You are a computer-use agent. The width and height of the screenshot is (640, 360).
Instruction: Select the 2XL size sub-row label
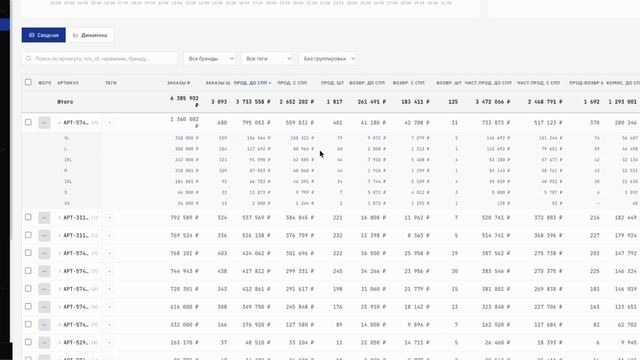click(67, 160)
